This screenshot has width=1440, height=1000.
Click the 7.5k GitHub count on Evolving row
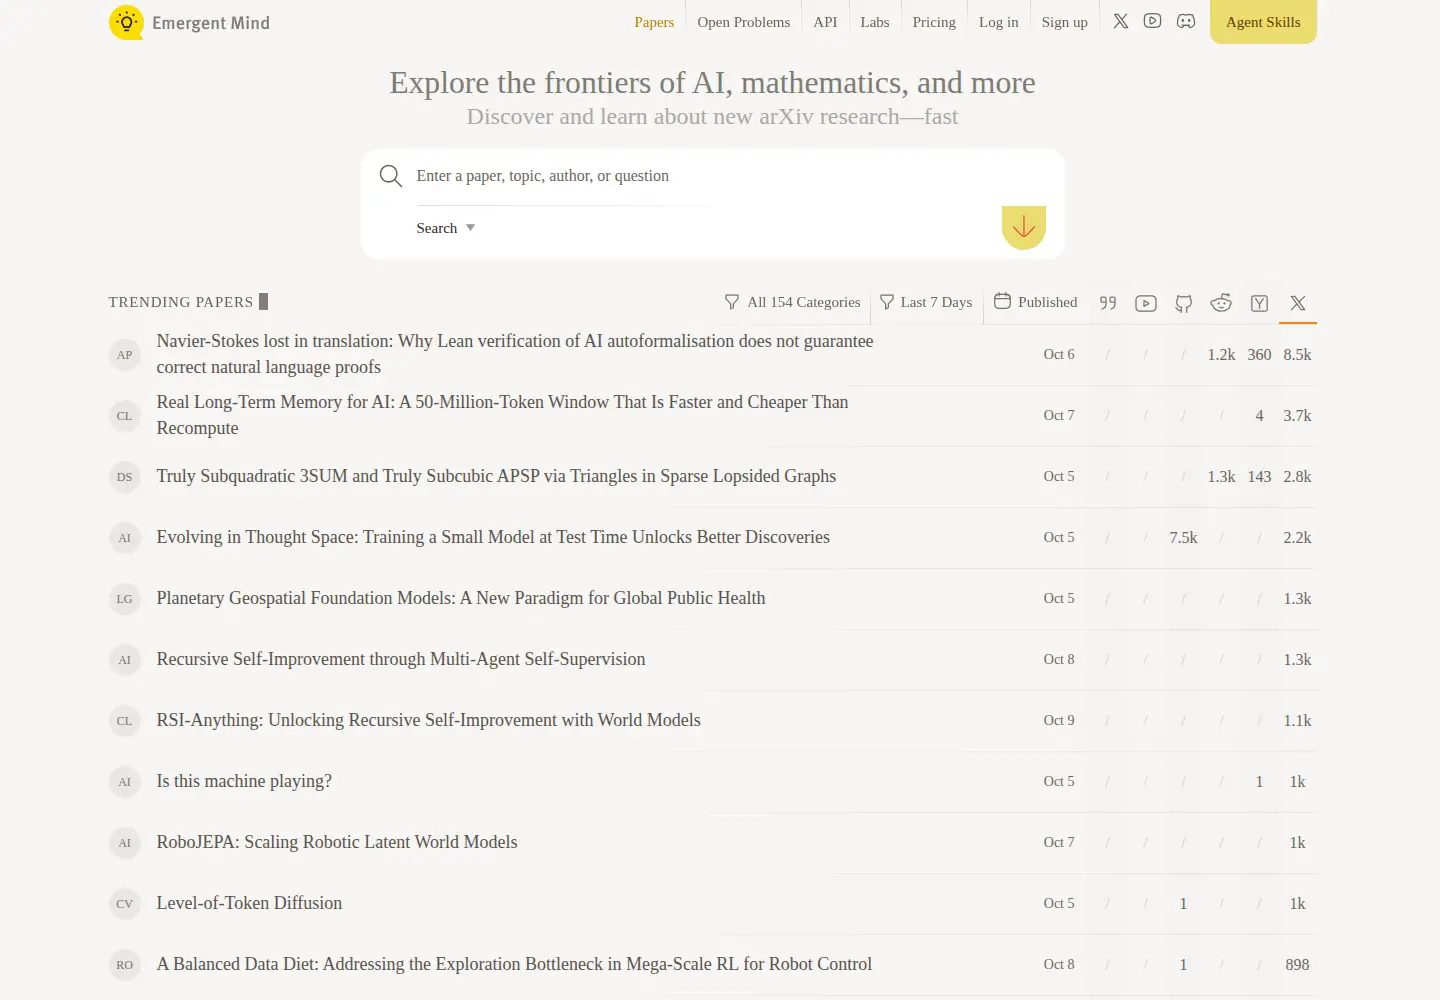click(1183, 538)
